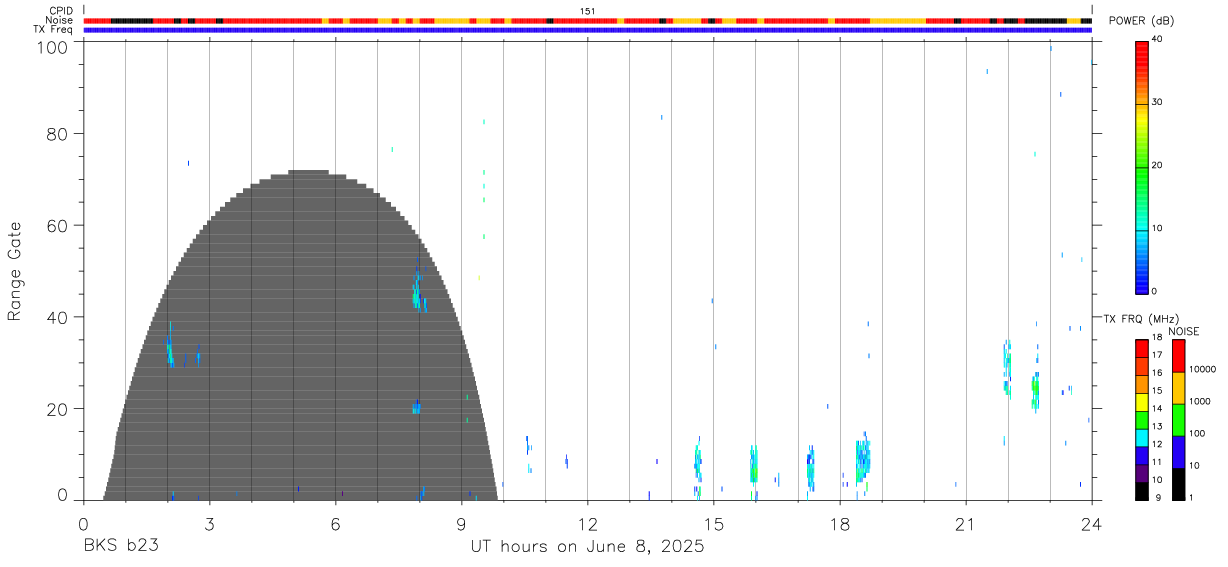Click the y-axis tick label 80

click(58, 134)
